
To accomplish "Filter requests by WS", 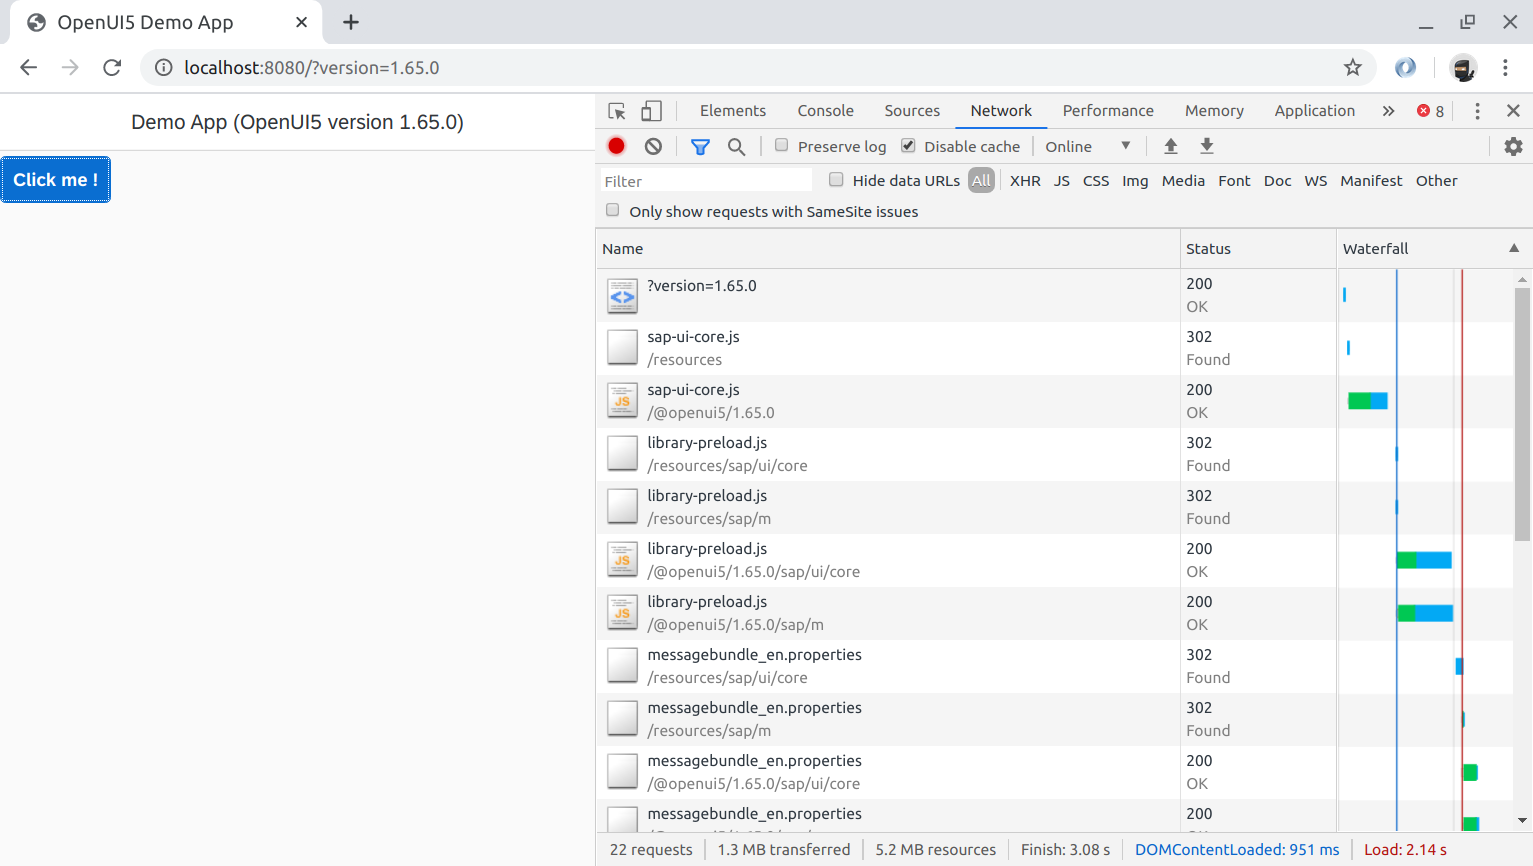I will tap(1316, 181).
